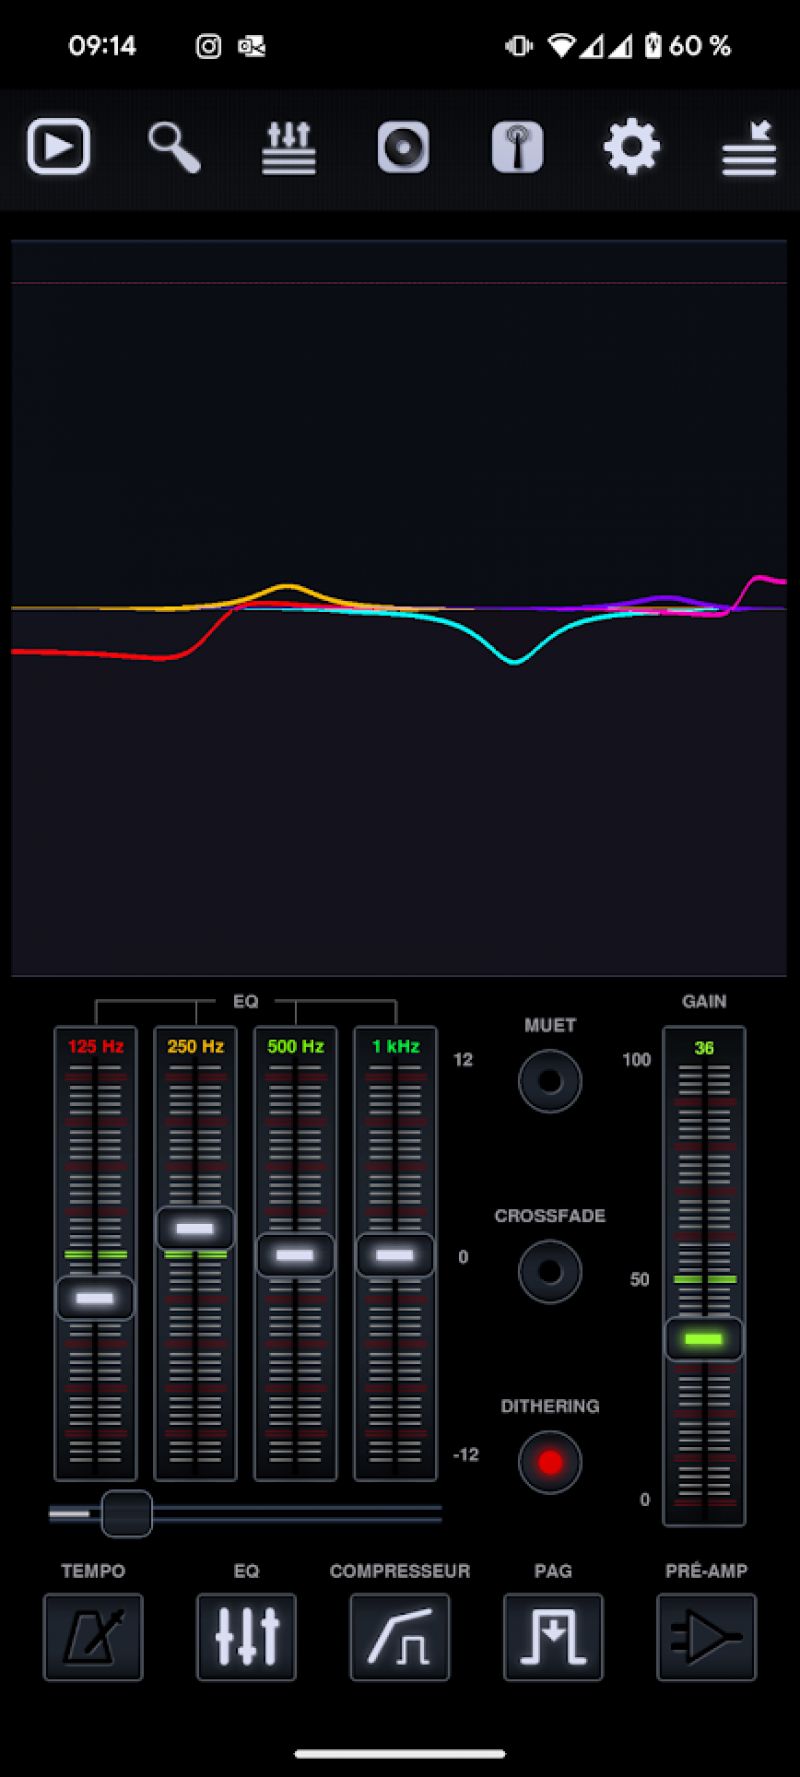The image size is (800, 1777).
Task: Tap the magnifying glass search icon
Action: tap(174, 148)
